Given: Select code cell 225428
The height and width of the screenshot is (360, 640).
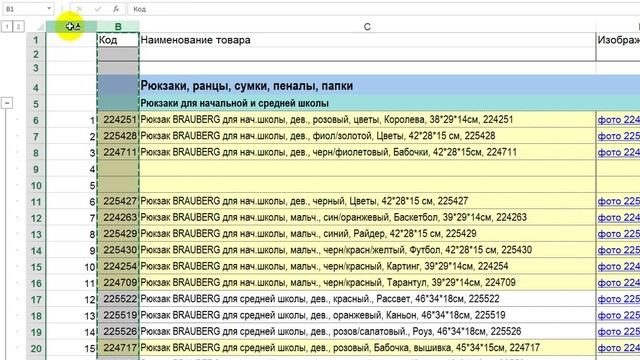Looking at the screenshot, I should (118, 136).
